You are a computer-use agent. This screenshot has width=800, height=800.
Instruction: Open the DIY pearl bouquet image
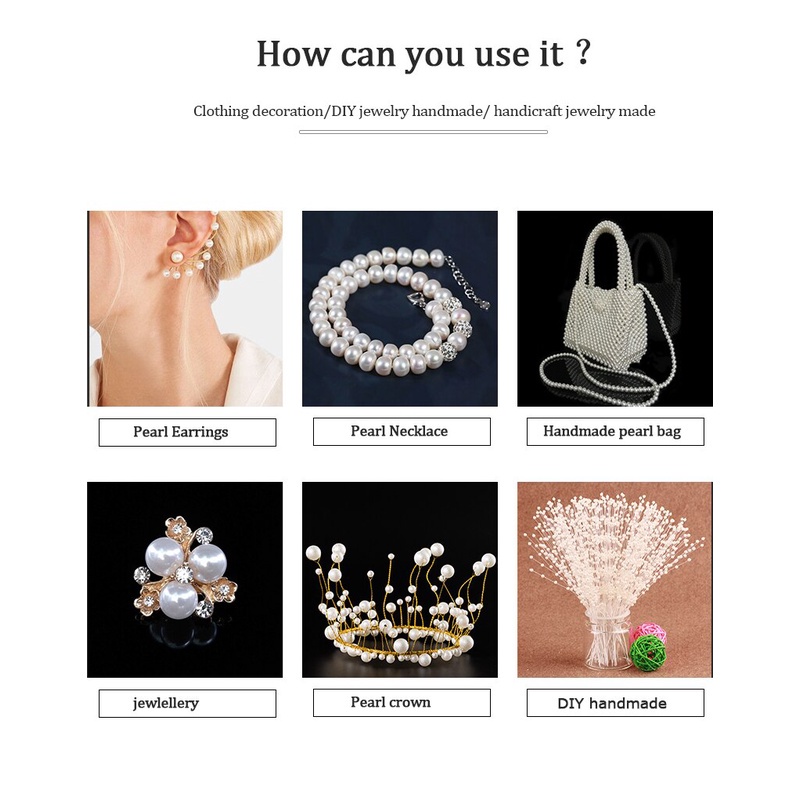(x=615, y=580)
